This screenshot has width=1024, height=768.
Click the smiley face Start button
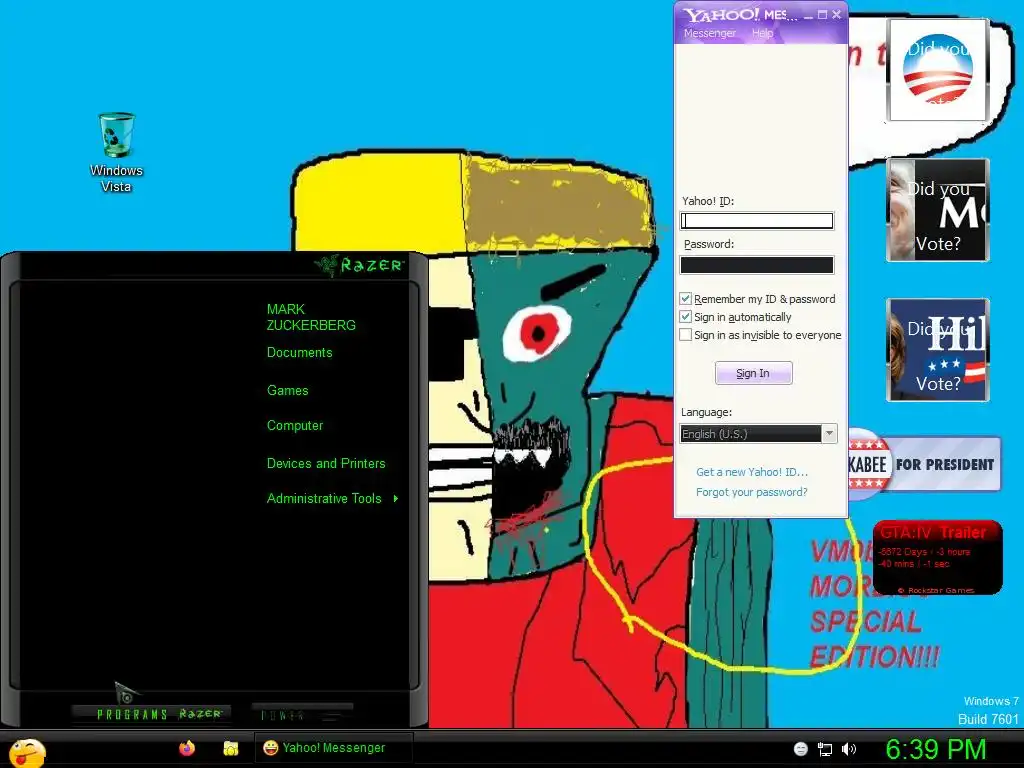[x=27, y=753]
